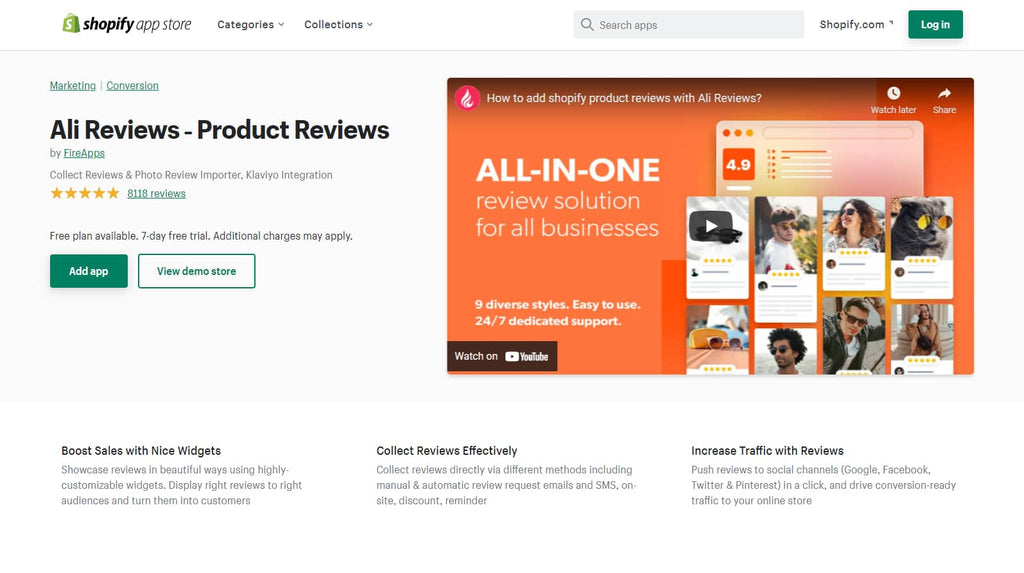Click the ALL-IN-ONE text in the video
This screenshot has height=573, width=1024.
pos(568,170)
